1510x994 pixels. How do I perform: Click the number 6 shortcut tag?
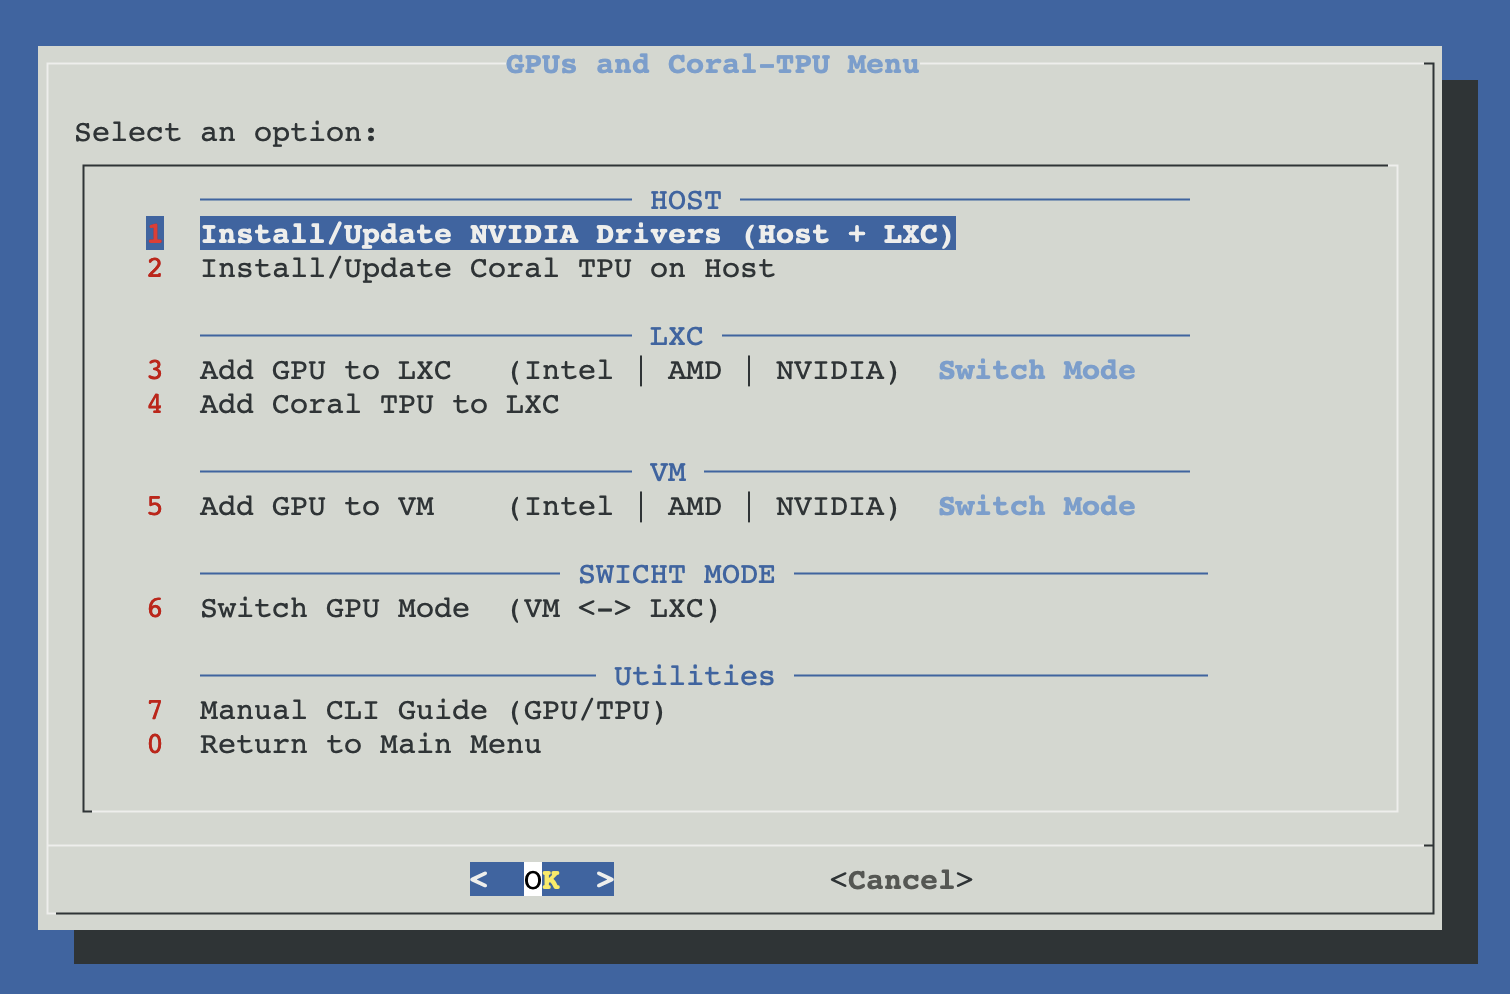point(155,608)
